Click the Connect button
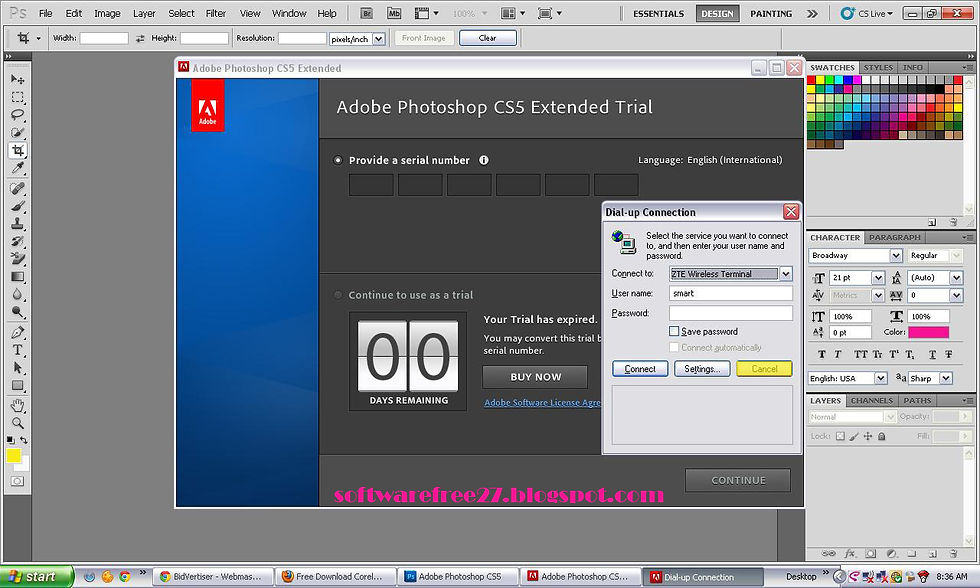Screen dimensions: 980x588 [x=640, y=369]
